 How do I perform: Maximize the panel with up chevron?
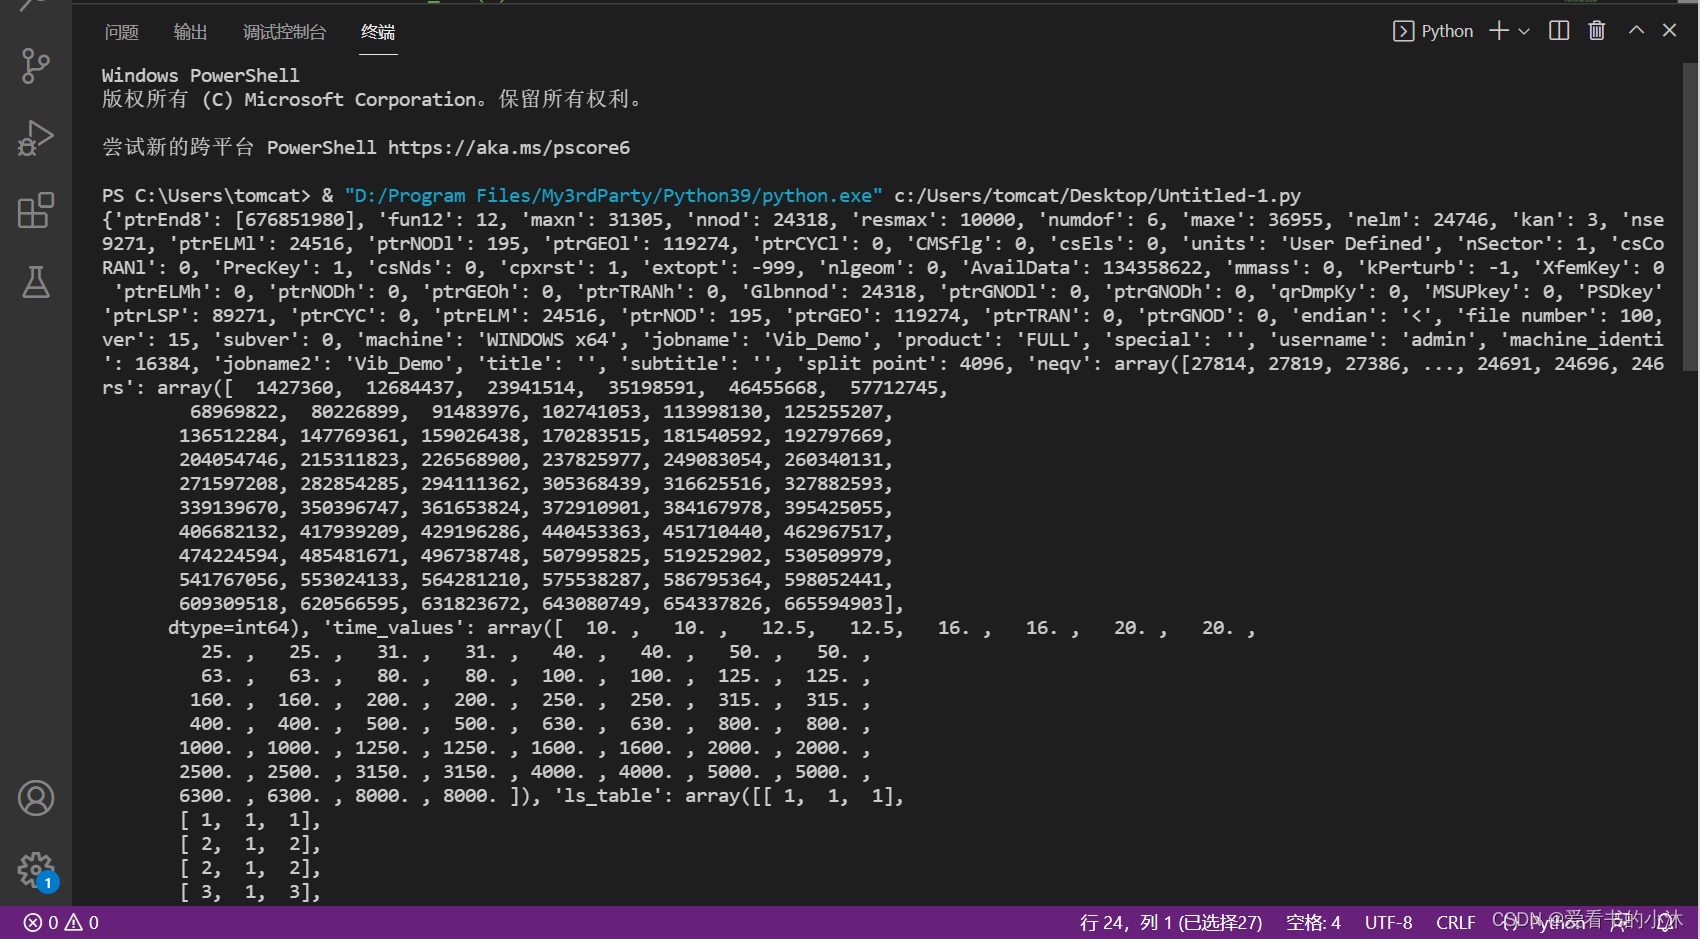pos(1636,31)
